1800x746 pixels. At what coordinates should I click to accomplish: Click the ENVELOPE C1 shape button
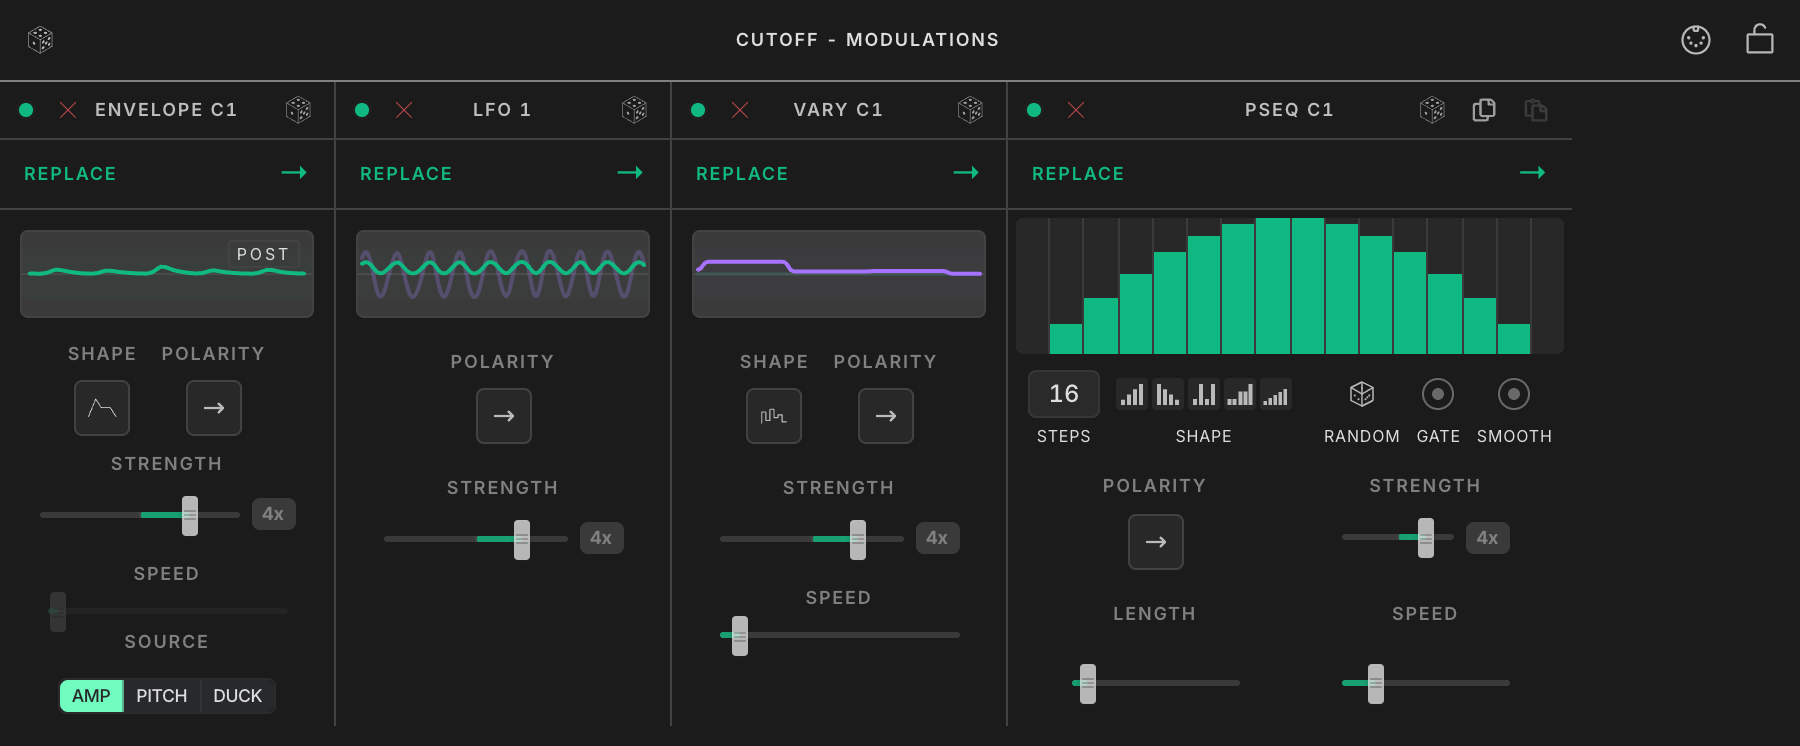coord(102,408)
